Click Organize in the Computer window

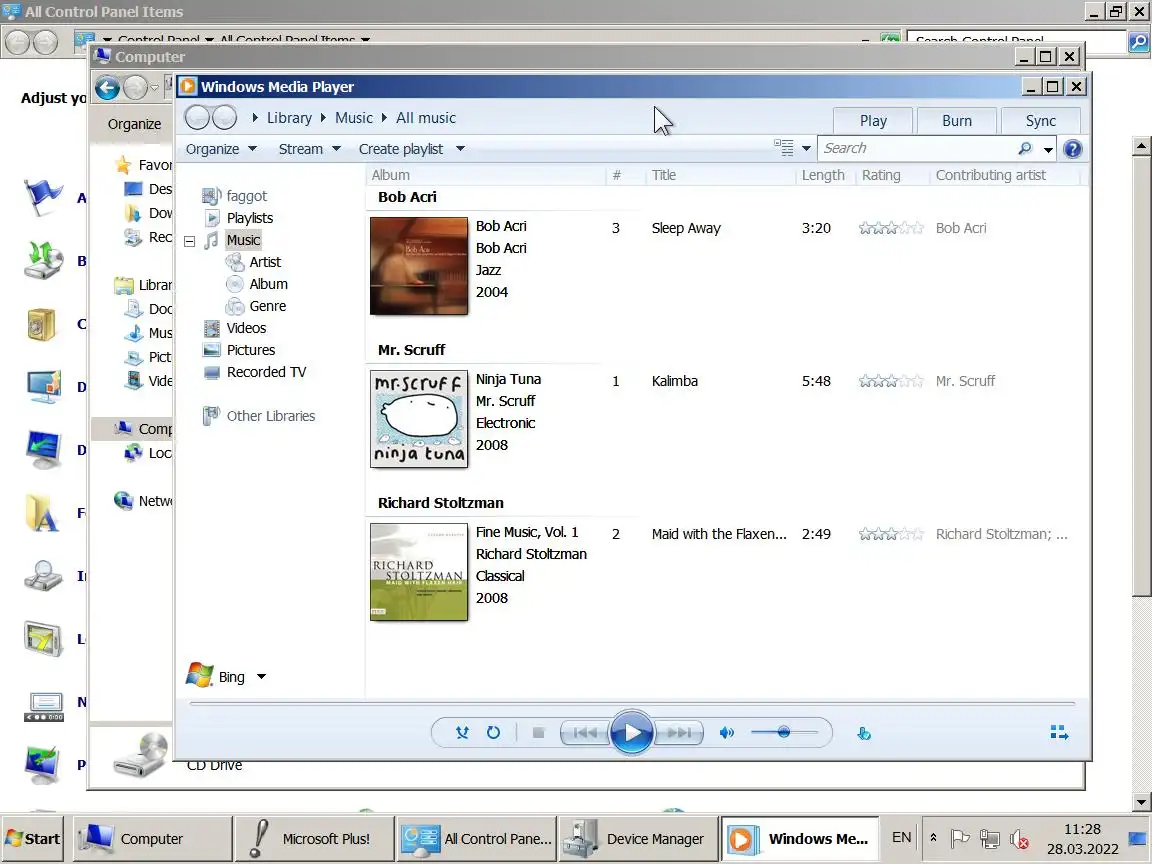134,124
